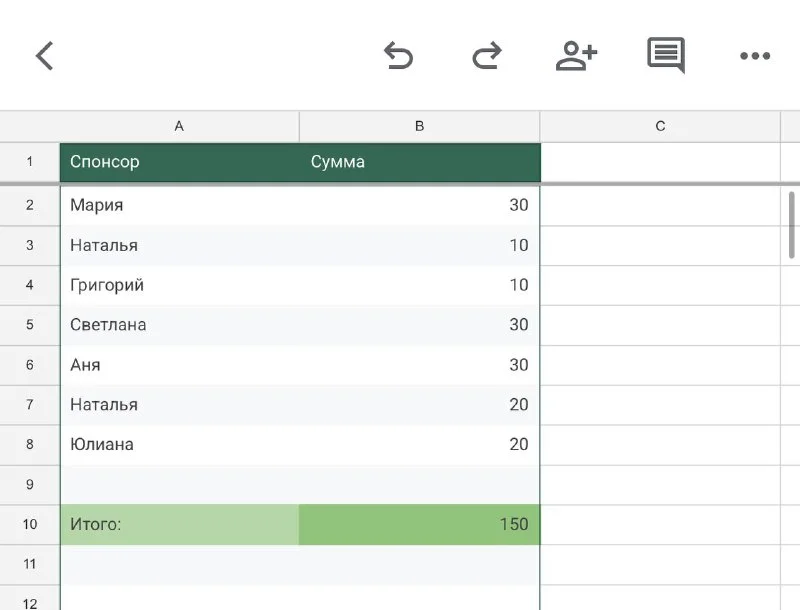Redo the last undone action

click(486, 56)
